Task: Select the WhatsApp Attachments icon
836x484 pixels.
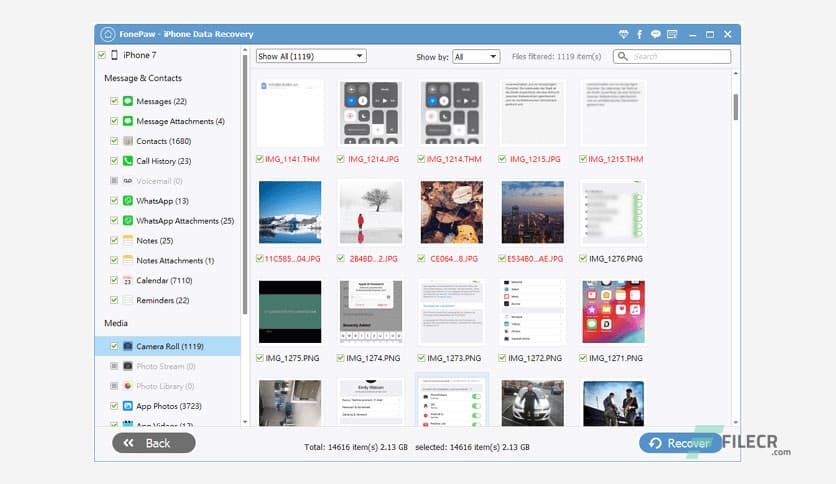Action: (128, 220)
